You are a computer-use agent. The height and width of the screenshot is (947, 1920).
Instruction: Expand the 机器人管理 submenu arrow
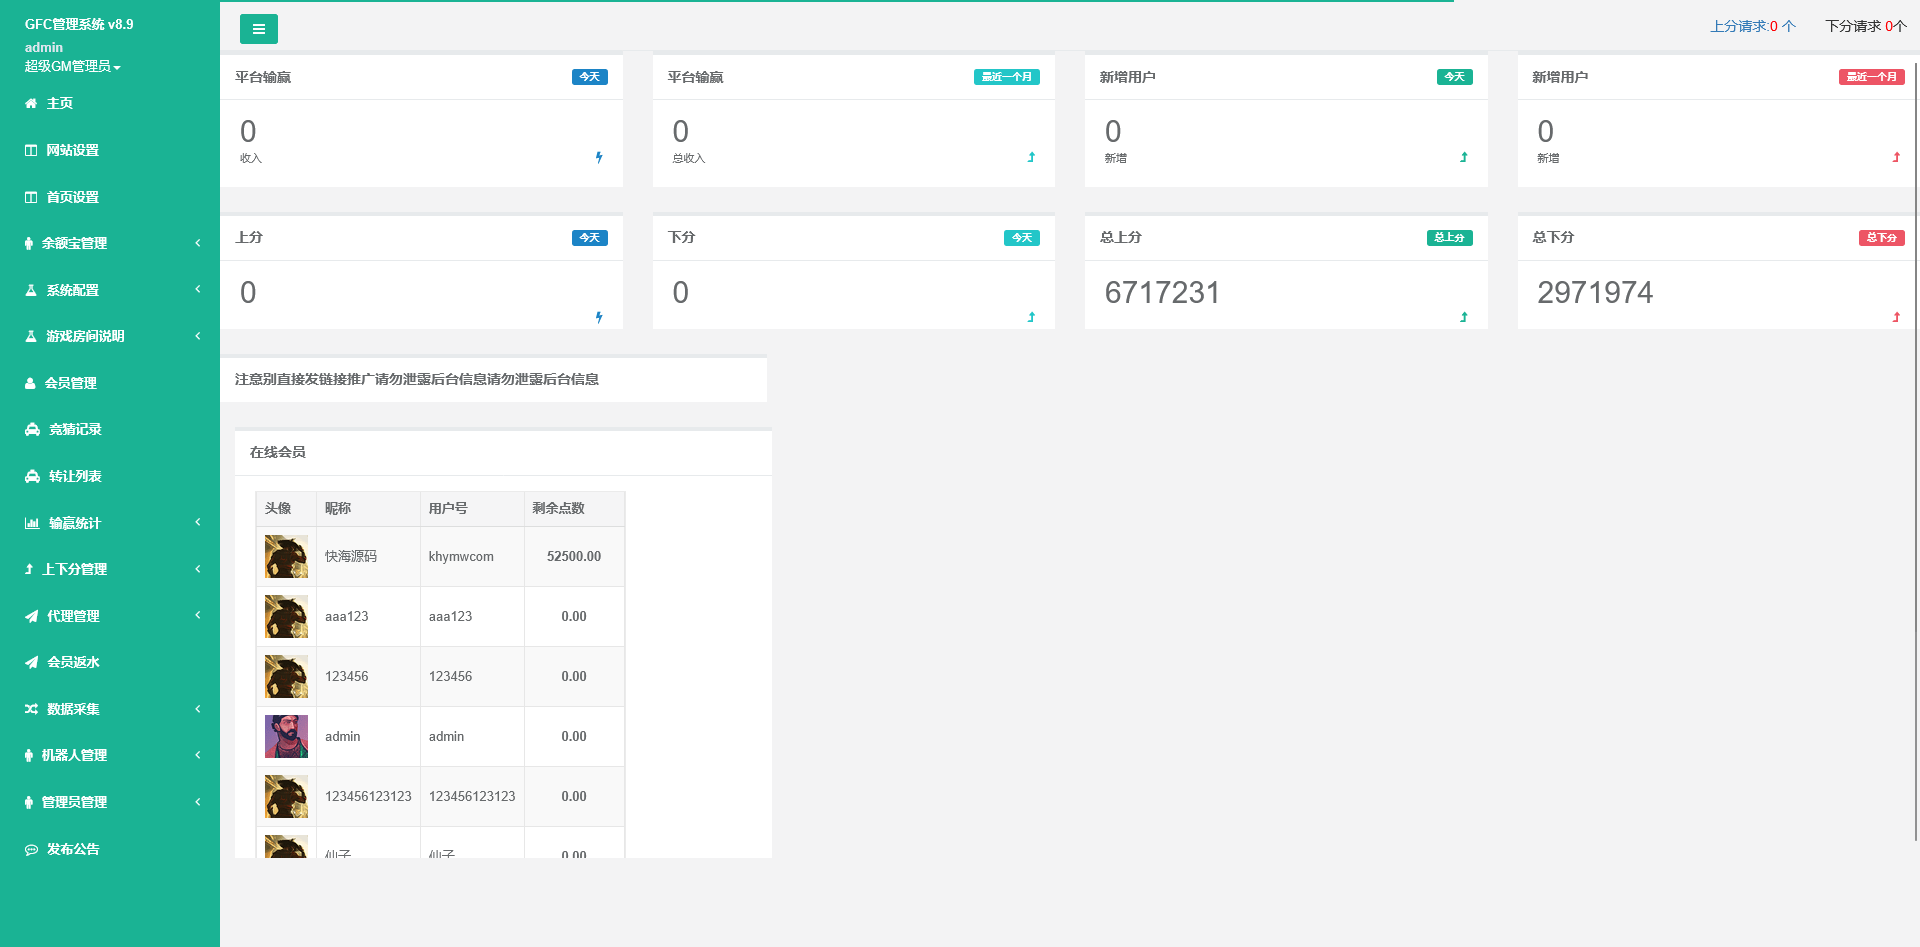pos(198,755)
